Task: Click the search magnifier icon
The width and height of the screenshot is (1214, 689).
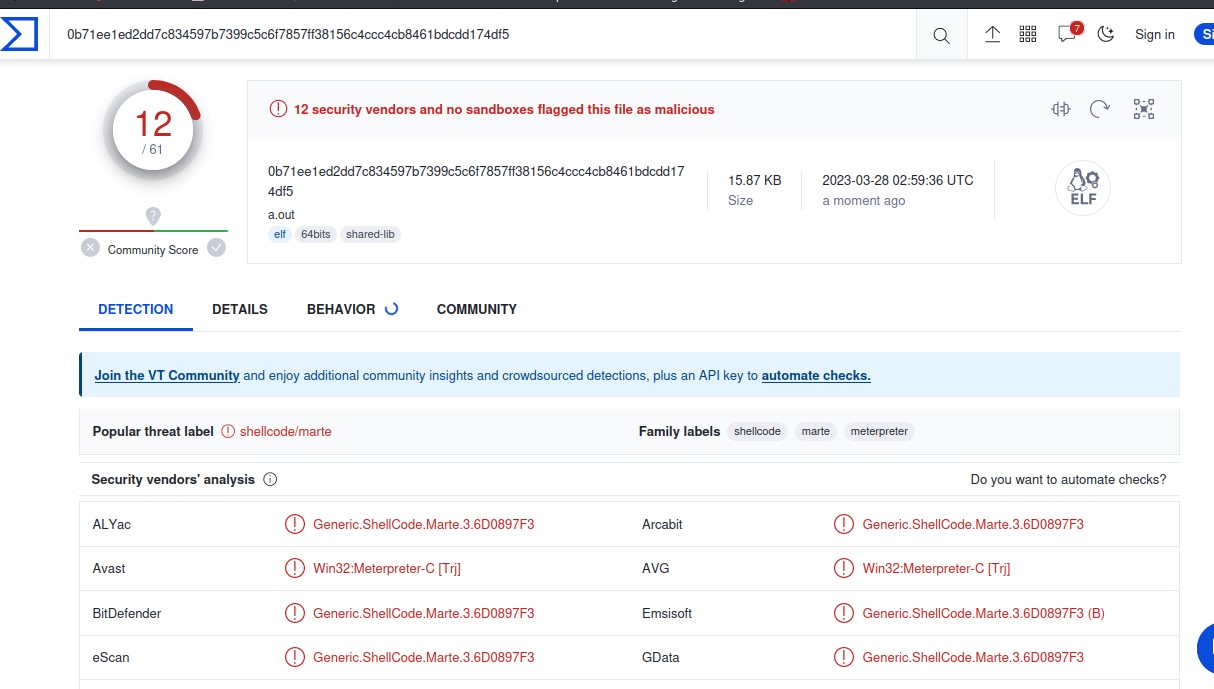Action: click(x=941, y=35)
